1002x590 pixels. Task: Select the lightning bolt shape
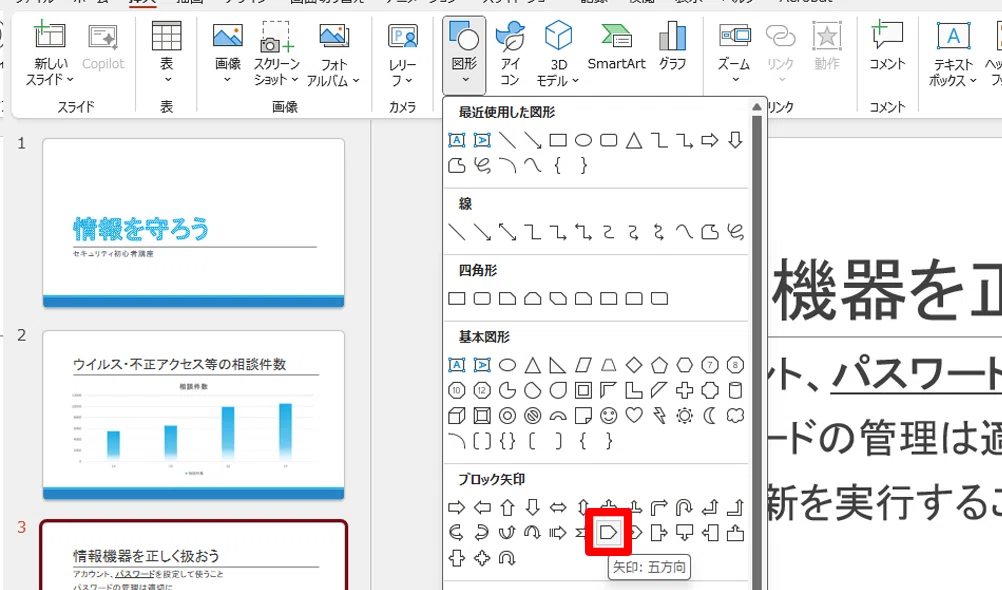click(x=659, y=415)
